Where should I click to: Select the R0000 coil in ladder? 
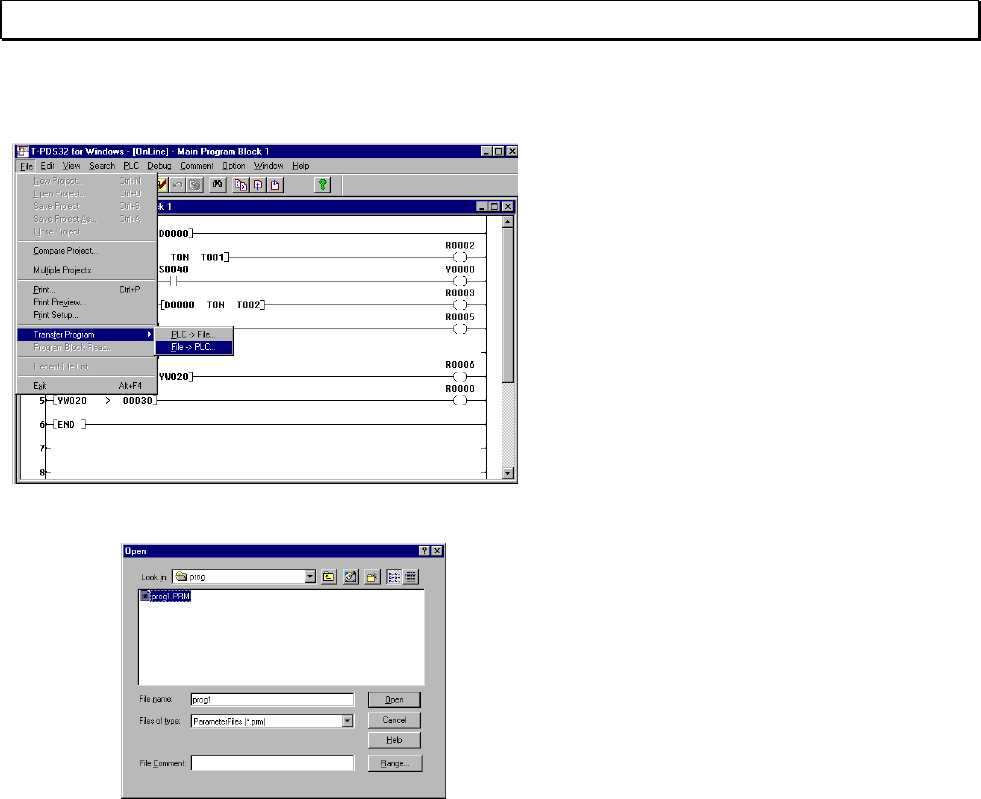460,400
